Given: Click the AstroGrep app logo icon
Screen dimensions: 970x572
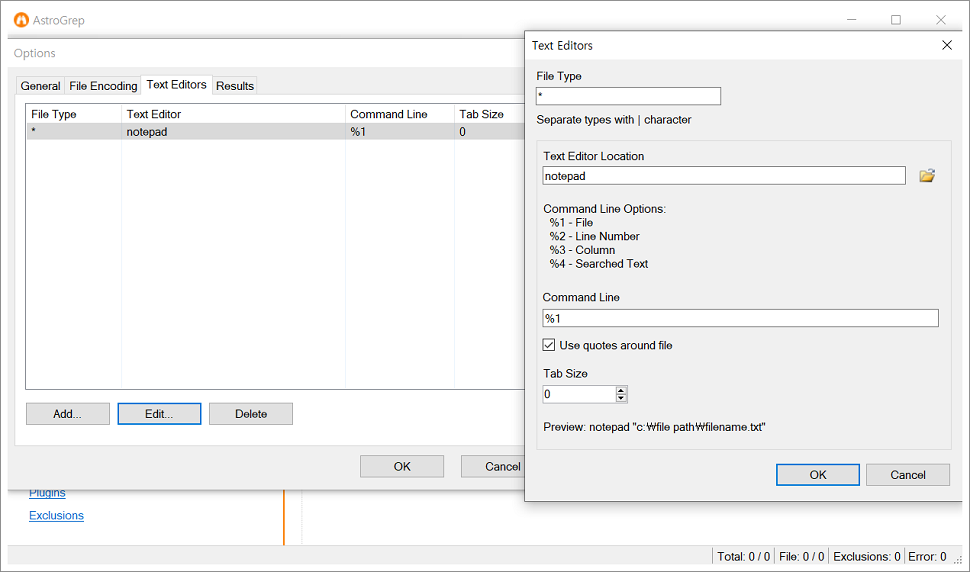Looking at the screenshot, I should 21,20.
